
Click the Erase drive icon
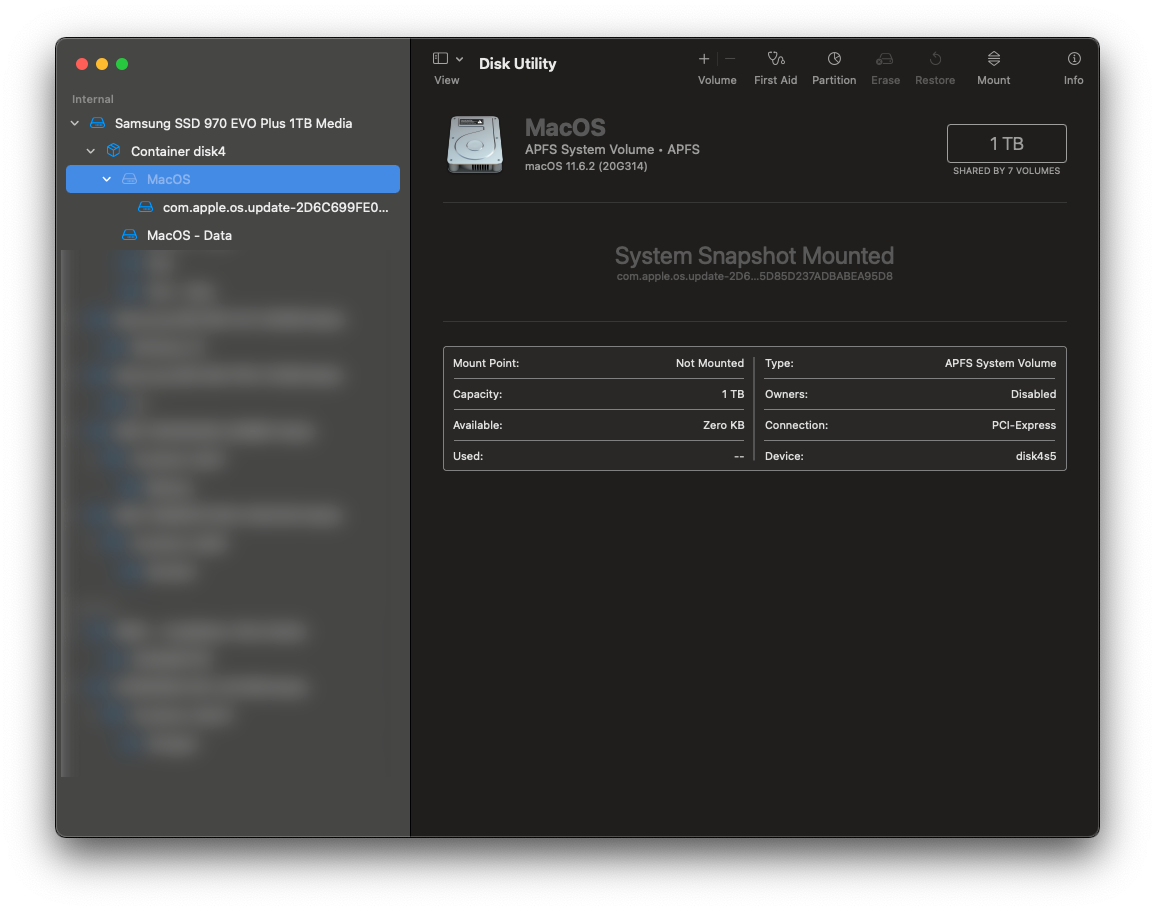[885, 58]
